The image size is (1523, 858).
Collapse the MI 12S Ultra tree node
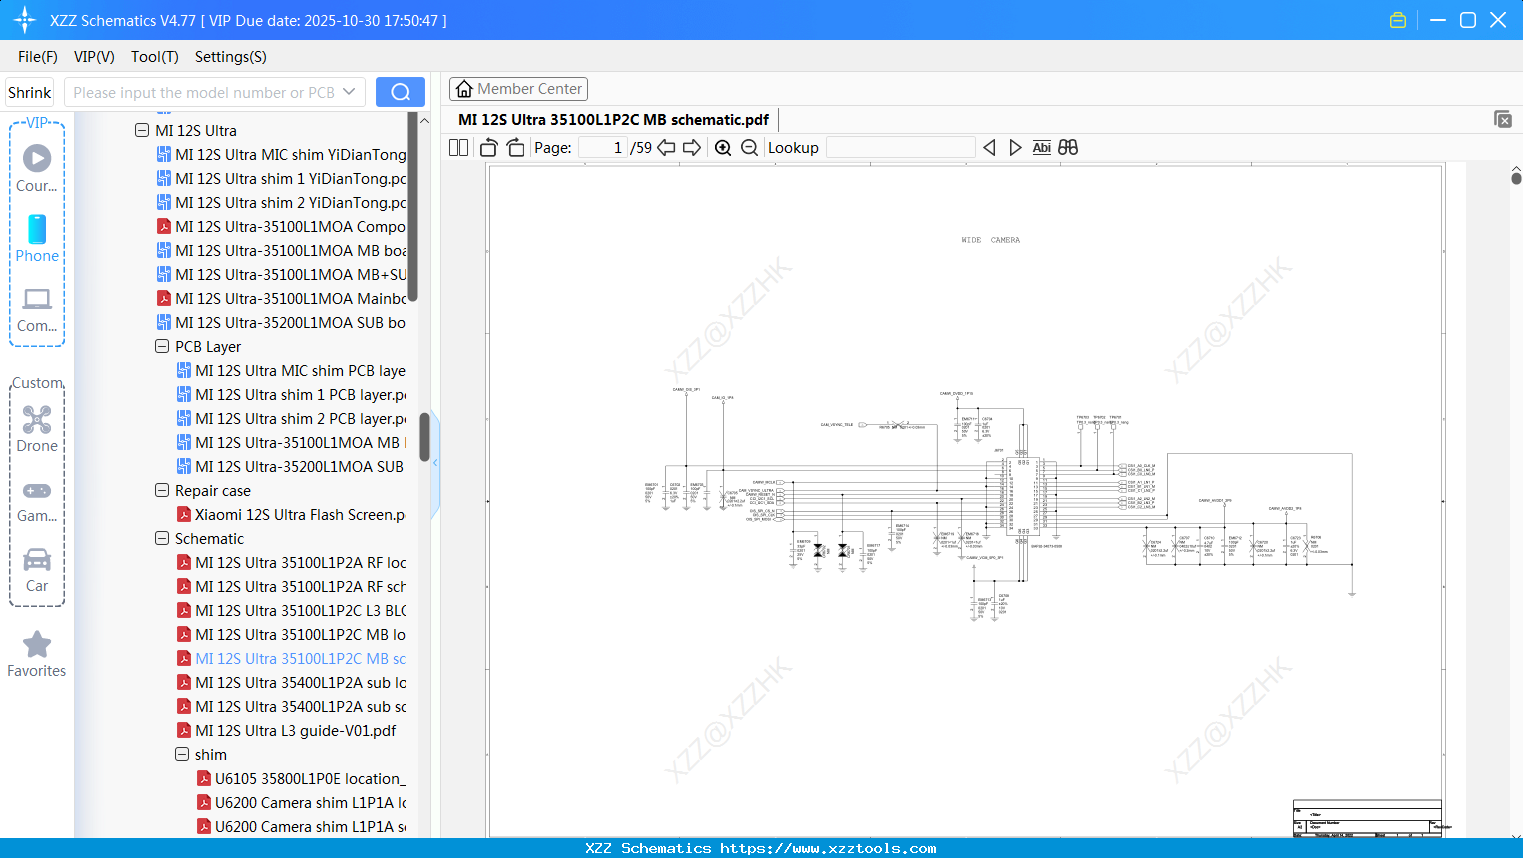[x=142, y=130]
